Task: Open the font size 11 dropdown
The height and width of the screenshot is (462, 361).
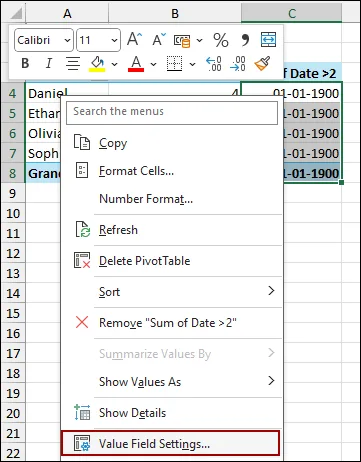Action: [x=114, y=40]
